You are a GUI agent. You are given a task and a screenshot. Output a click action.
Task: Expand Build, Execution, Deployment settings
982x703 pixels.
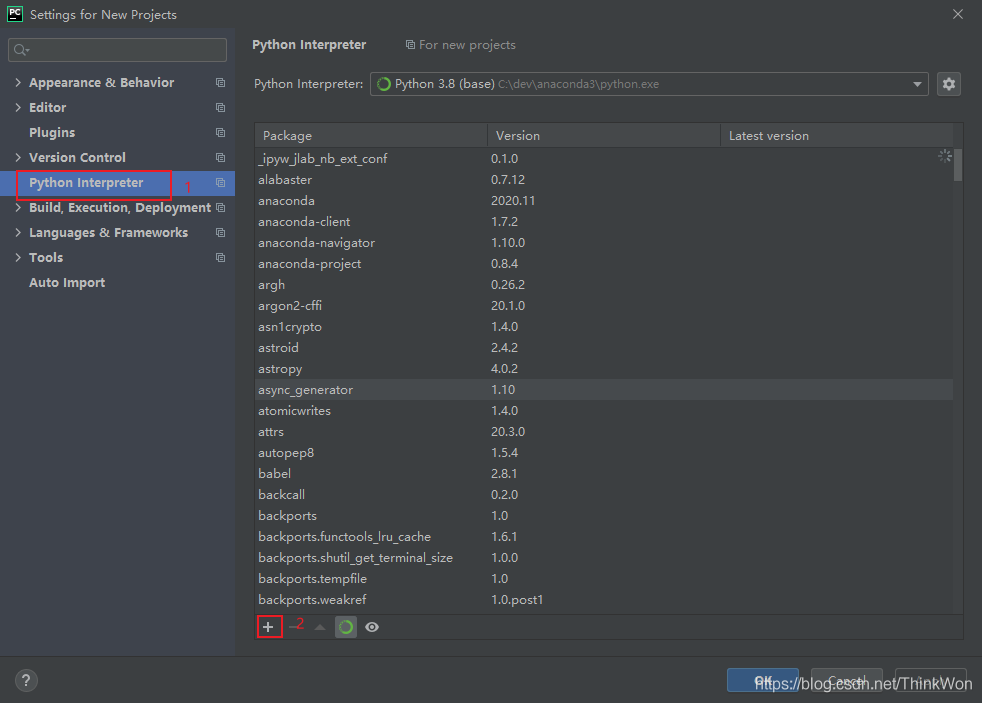tap(18, 208)
